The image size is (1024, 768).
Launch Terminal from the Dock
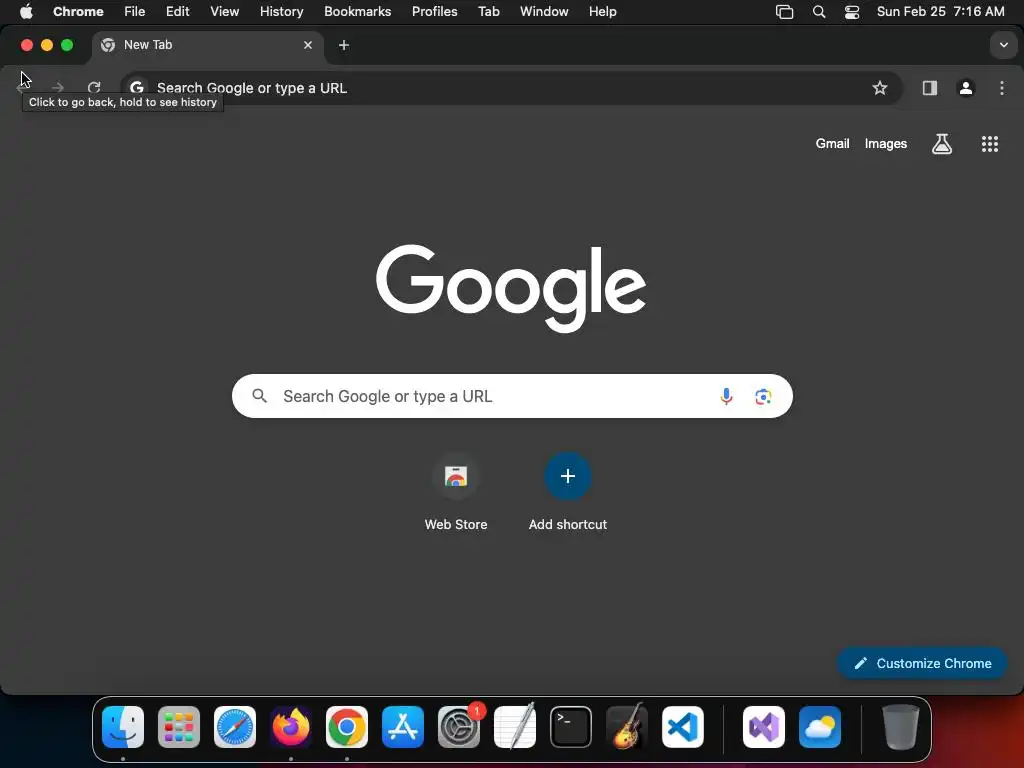pyautogui.click(x=571, y=727)
